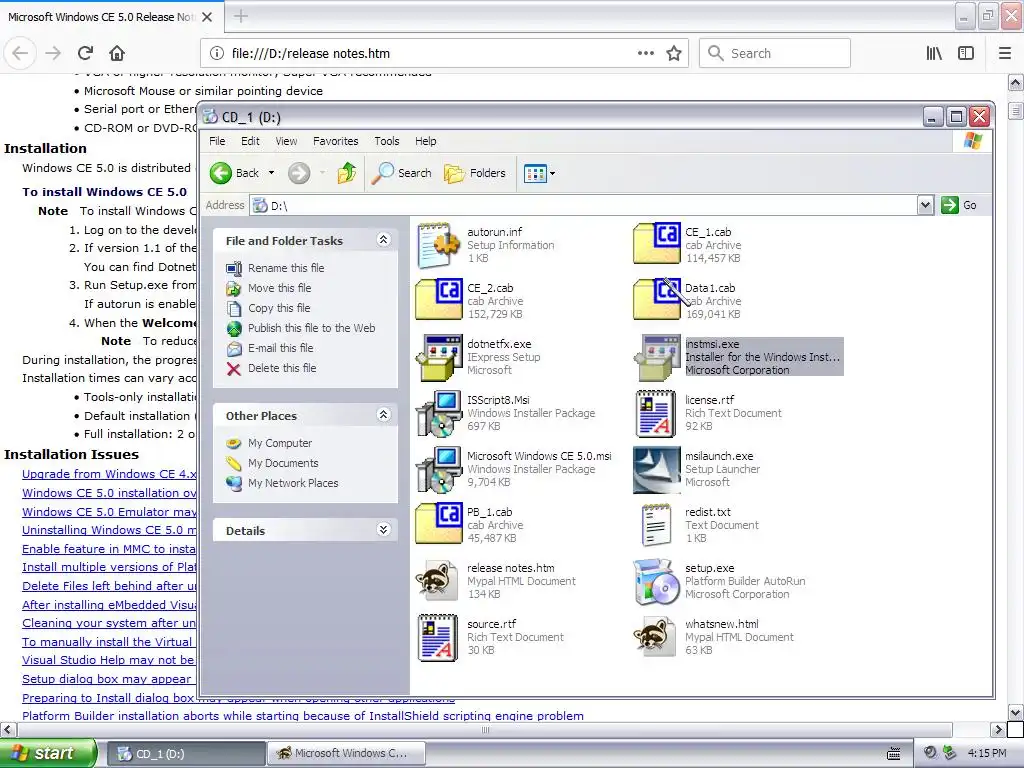
Task: Click the Forward arrow in Explorer toolbar
Action: tap(299, 173)
